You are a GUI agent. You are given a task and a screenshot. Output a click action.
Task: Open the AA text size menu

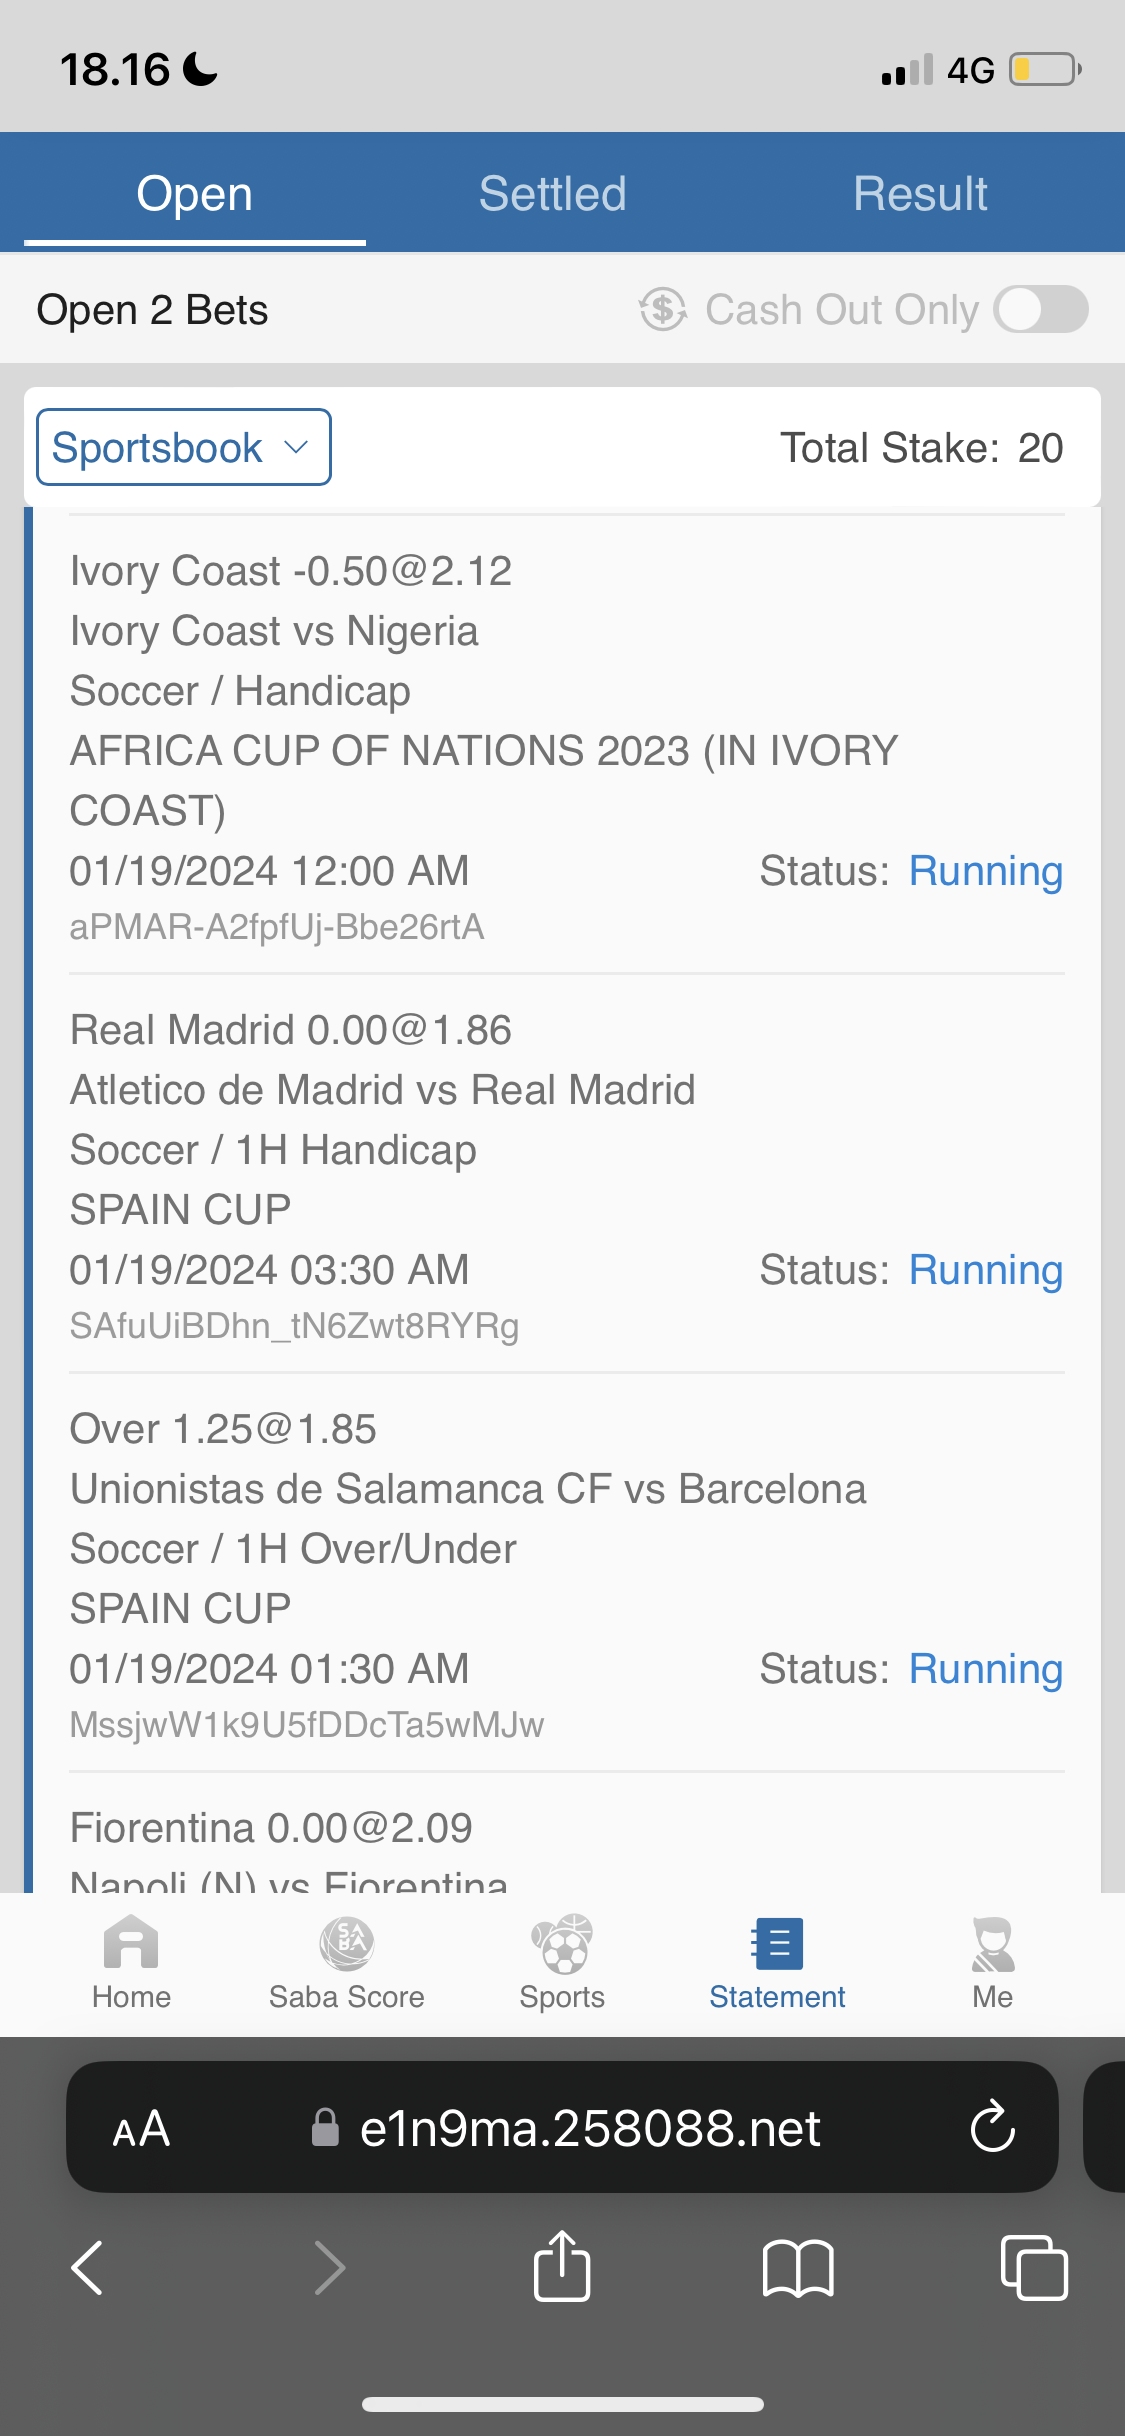pyautogui.click(x=141, y=2128)
